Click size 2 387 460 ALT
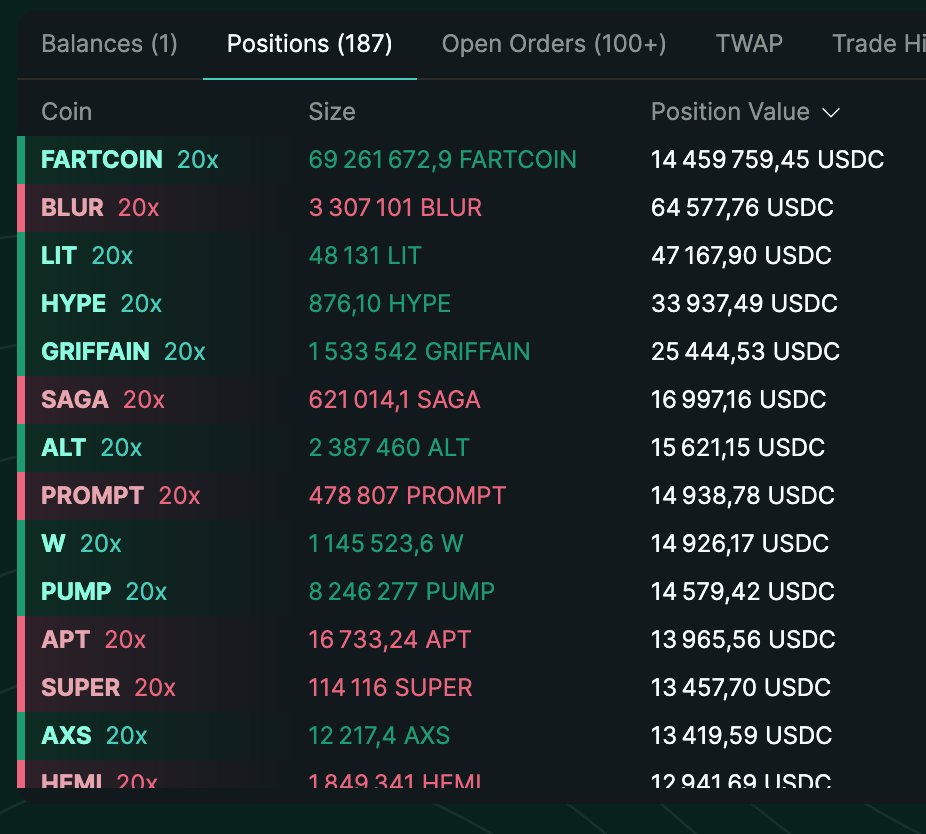926x834 pixels. point(389,448)
